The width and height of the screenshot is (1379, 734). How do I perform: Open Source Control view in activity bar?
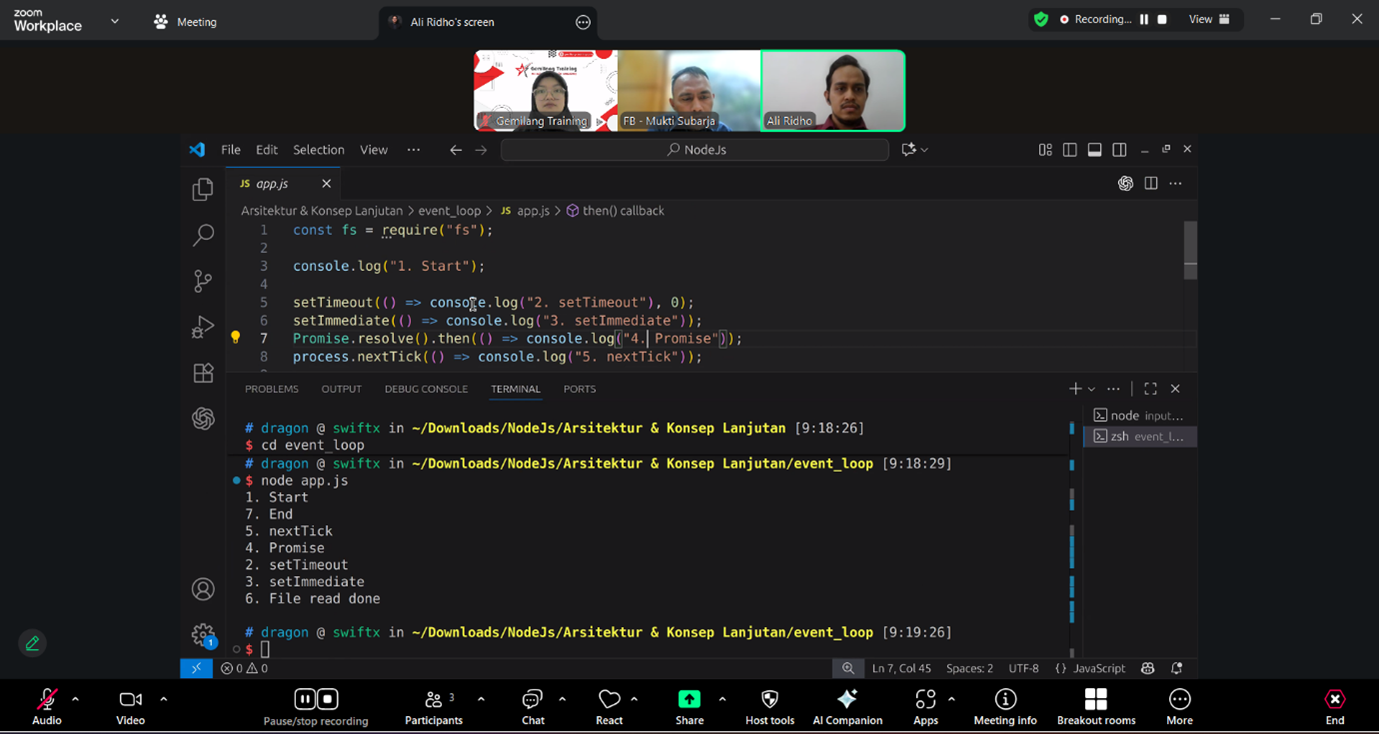(x=203, y=281)
